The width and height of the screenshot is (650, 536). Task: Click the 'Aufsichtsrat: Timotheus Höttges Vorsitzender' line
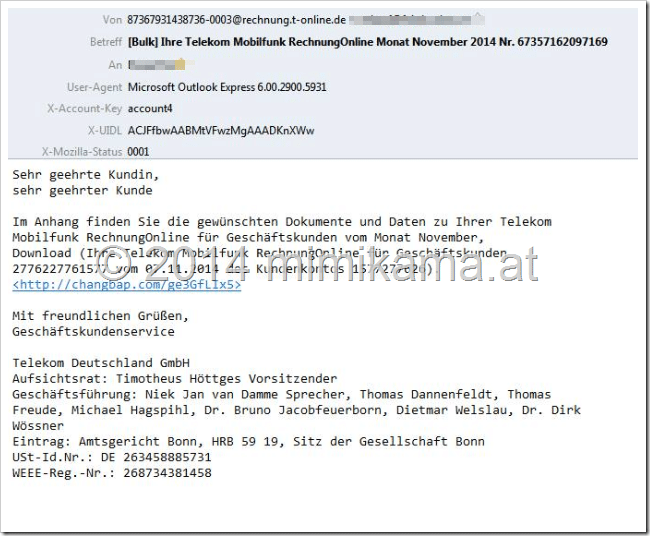coord(175,379)
